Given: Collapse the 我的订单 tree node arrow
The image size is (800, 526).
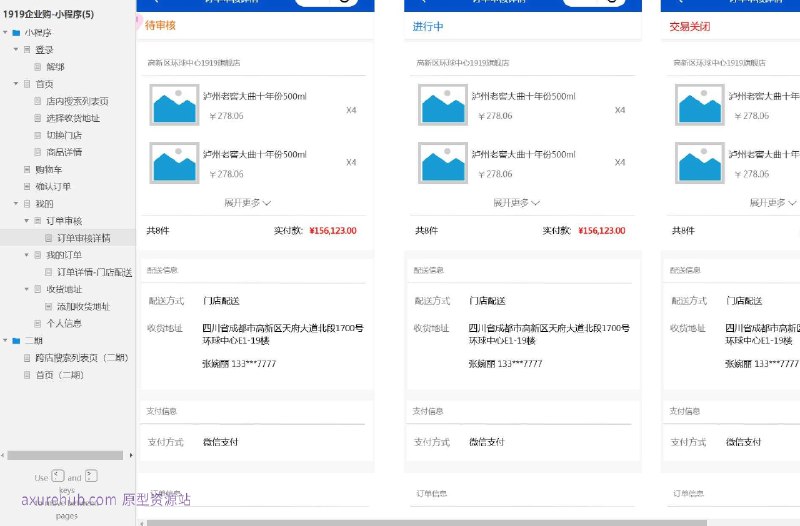Looking at the screenshot, I should point(27,255).
